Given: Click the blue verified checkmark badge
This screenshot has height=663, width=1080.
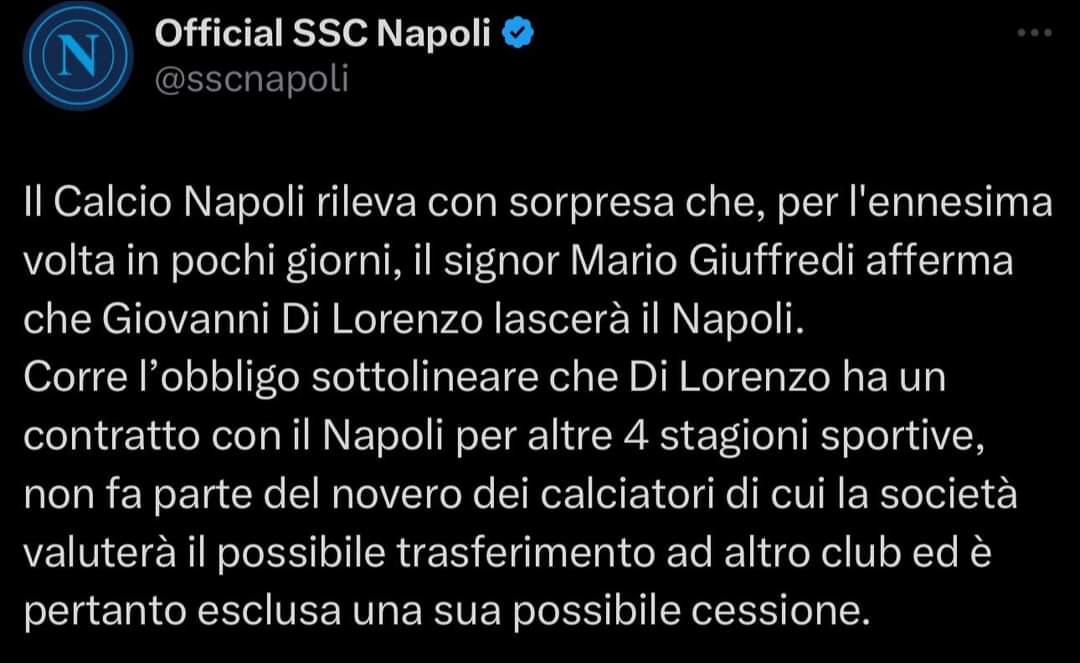Looking at the screenshot, I should point(518,33).
